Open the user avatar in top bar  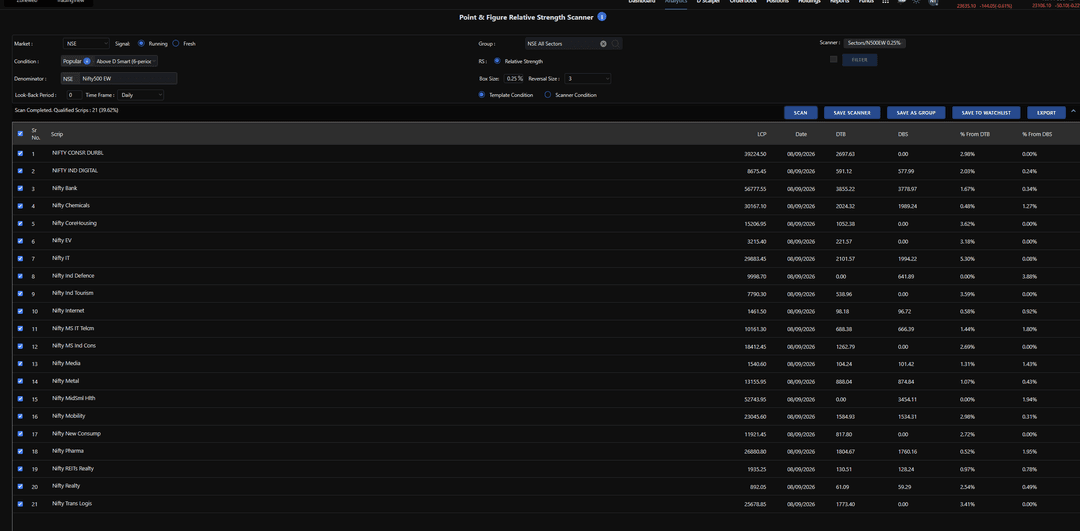[x=934, y=2]
